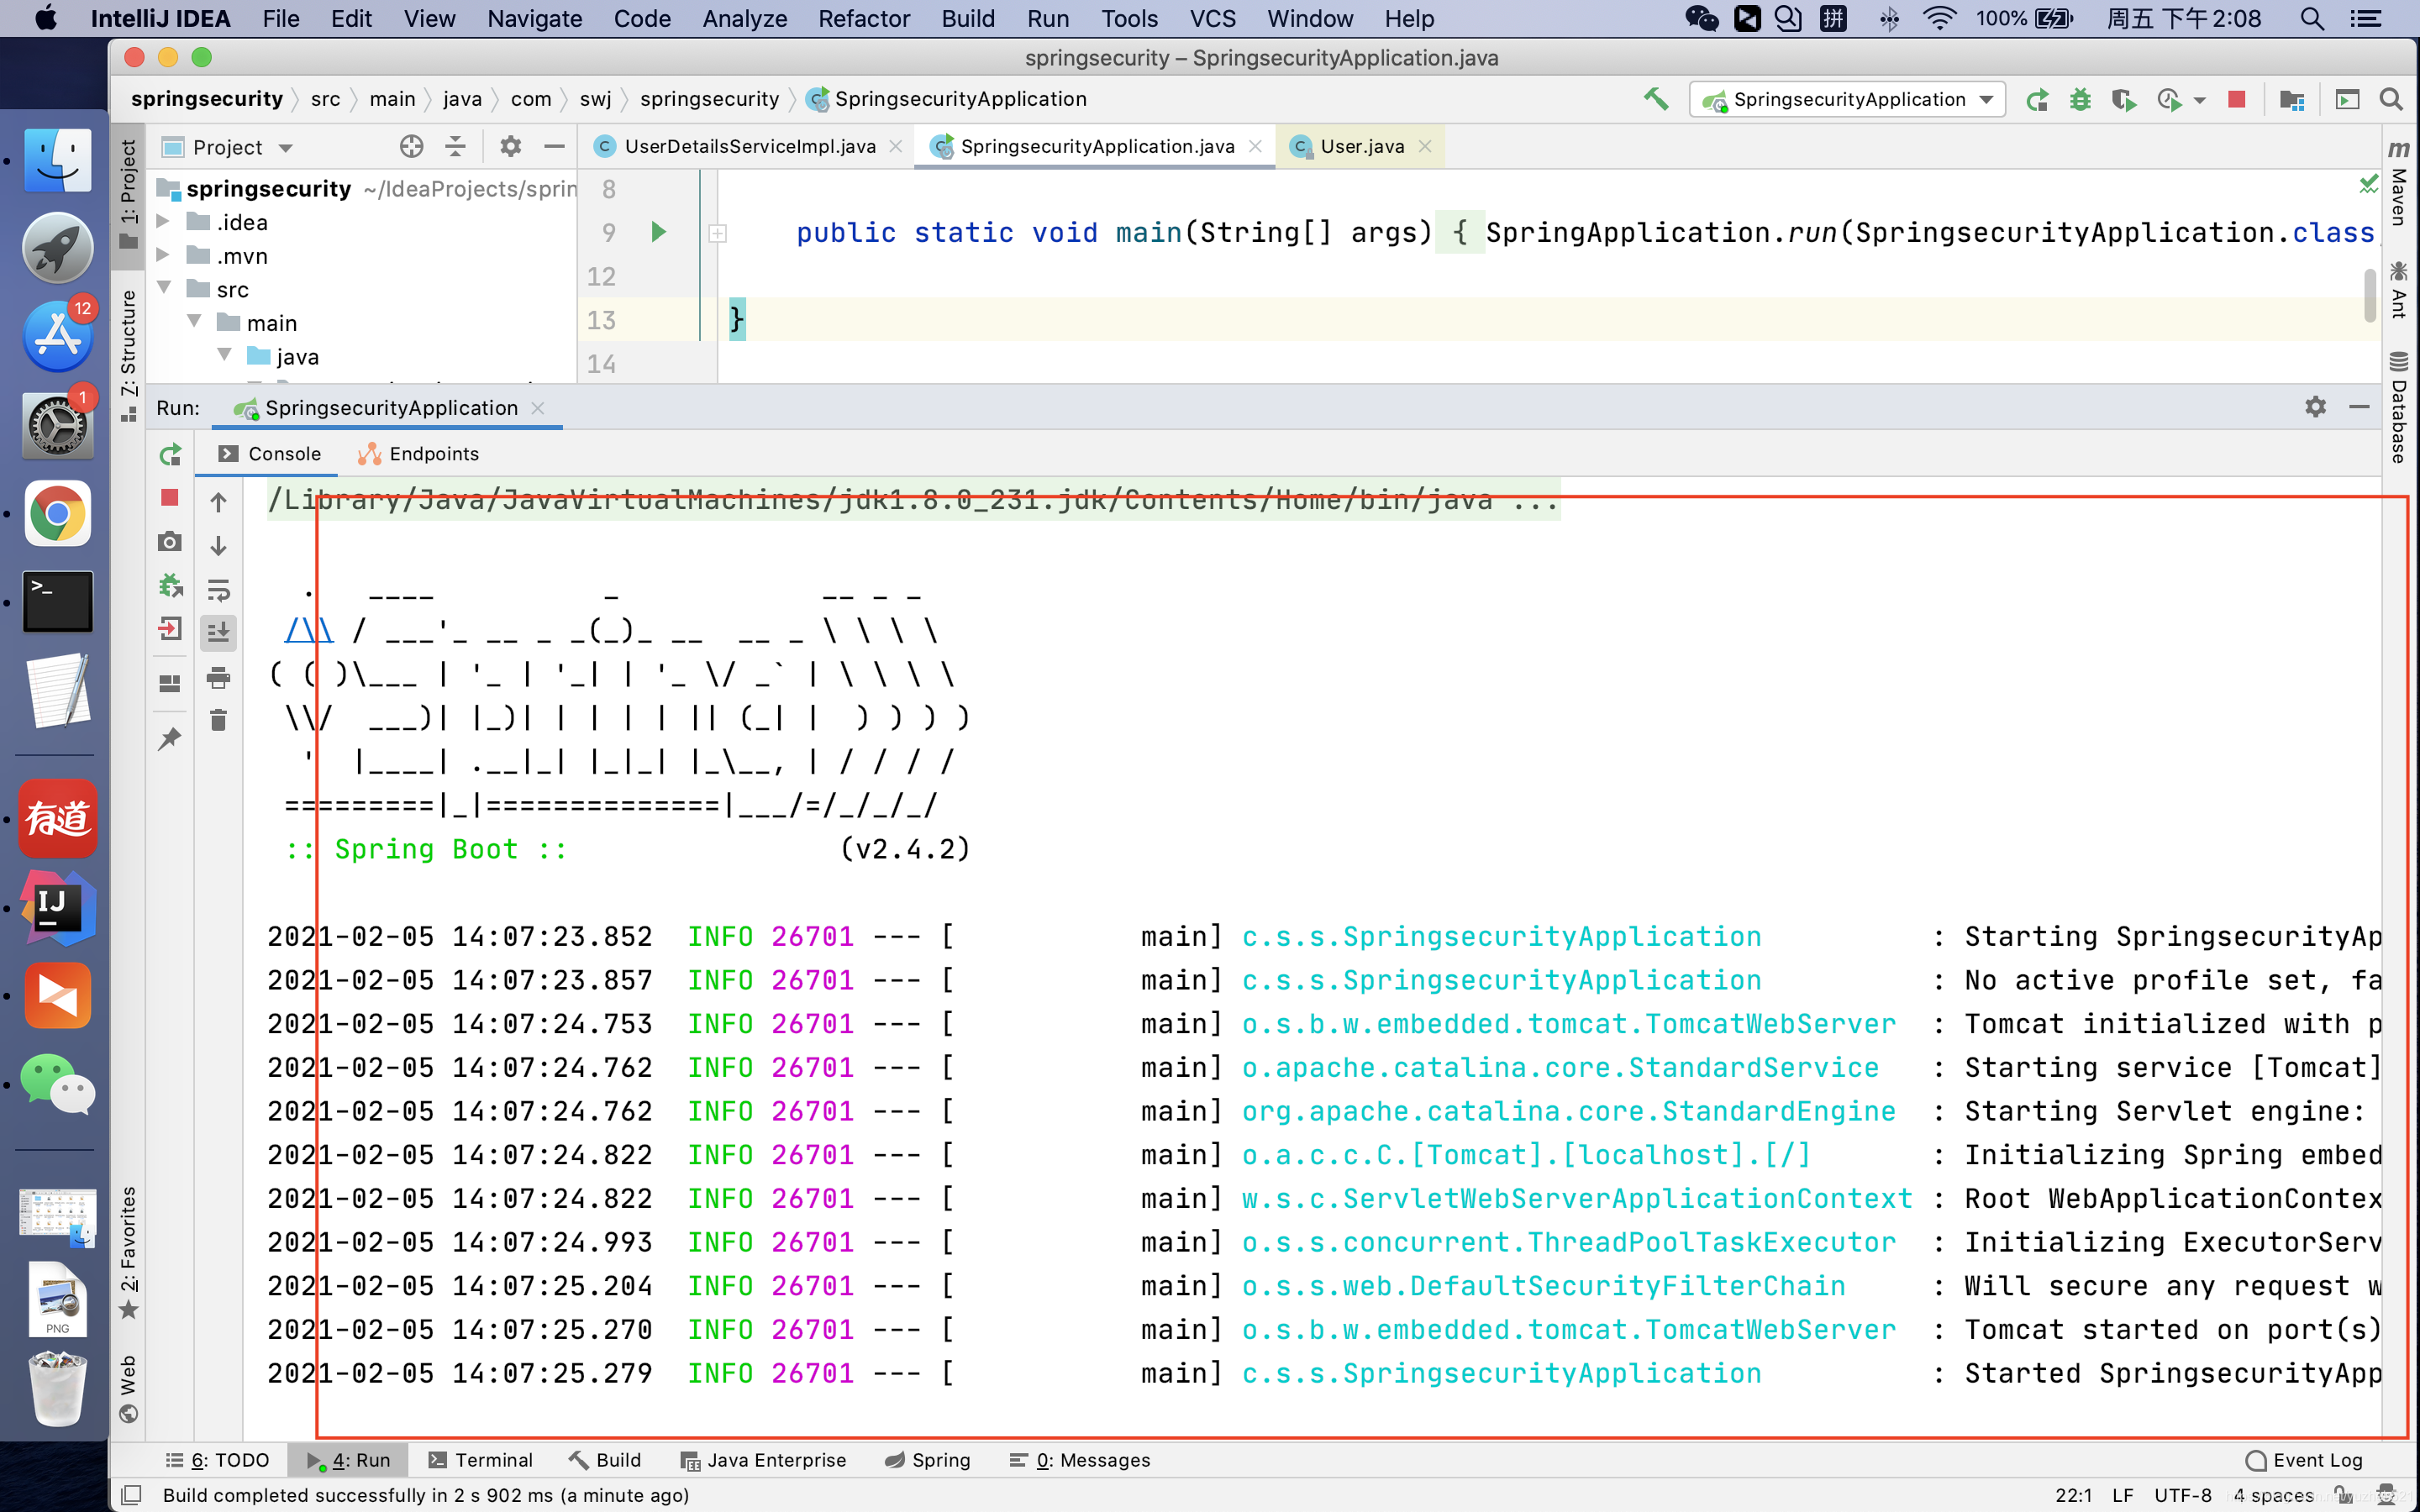Click the down arrow stack trace icon
The image size is (2420, 1512).
(x=218, y=545)
